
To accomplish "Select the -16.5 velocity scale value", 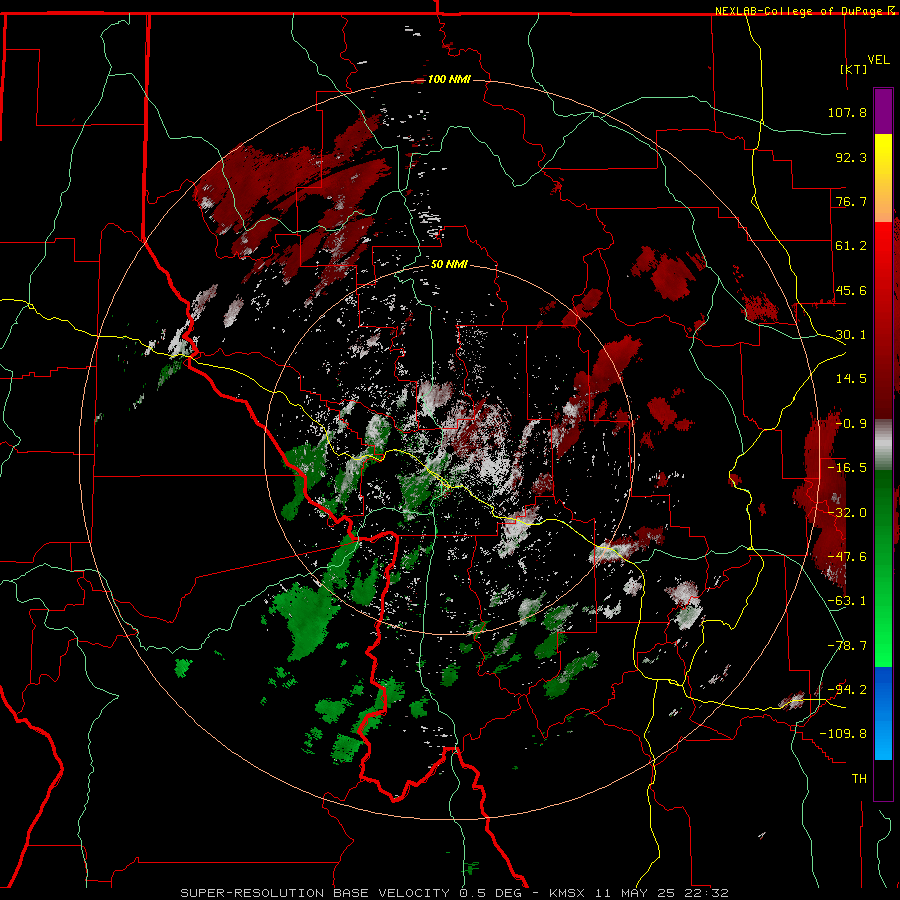I will (847, 468).
